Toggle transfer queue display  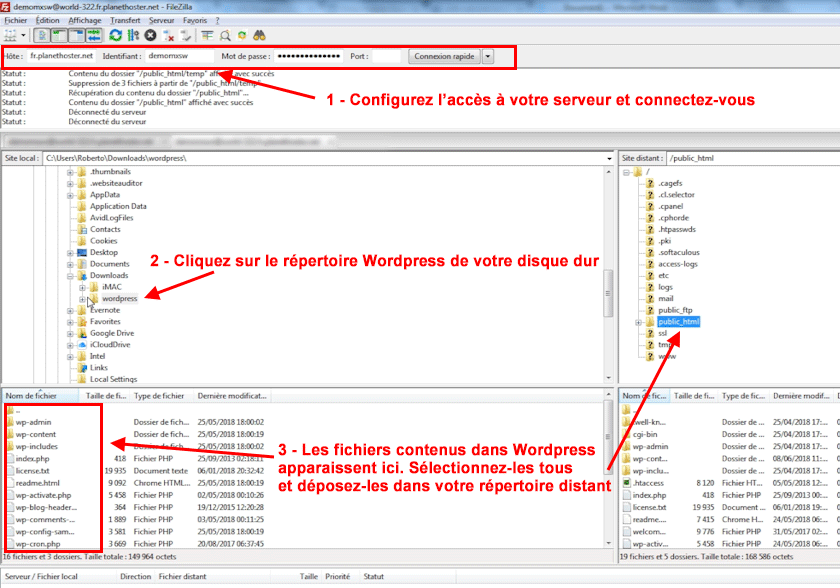[x=94, y=35]
